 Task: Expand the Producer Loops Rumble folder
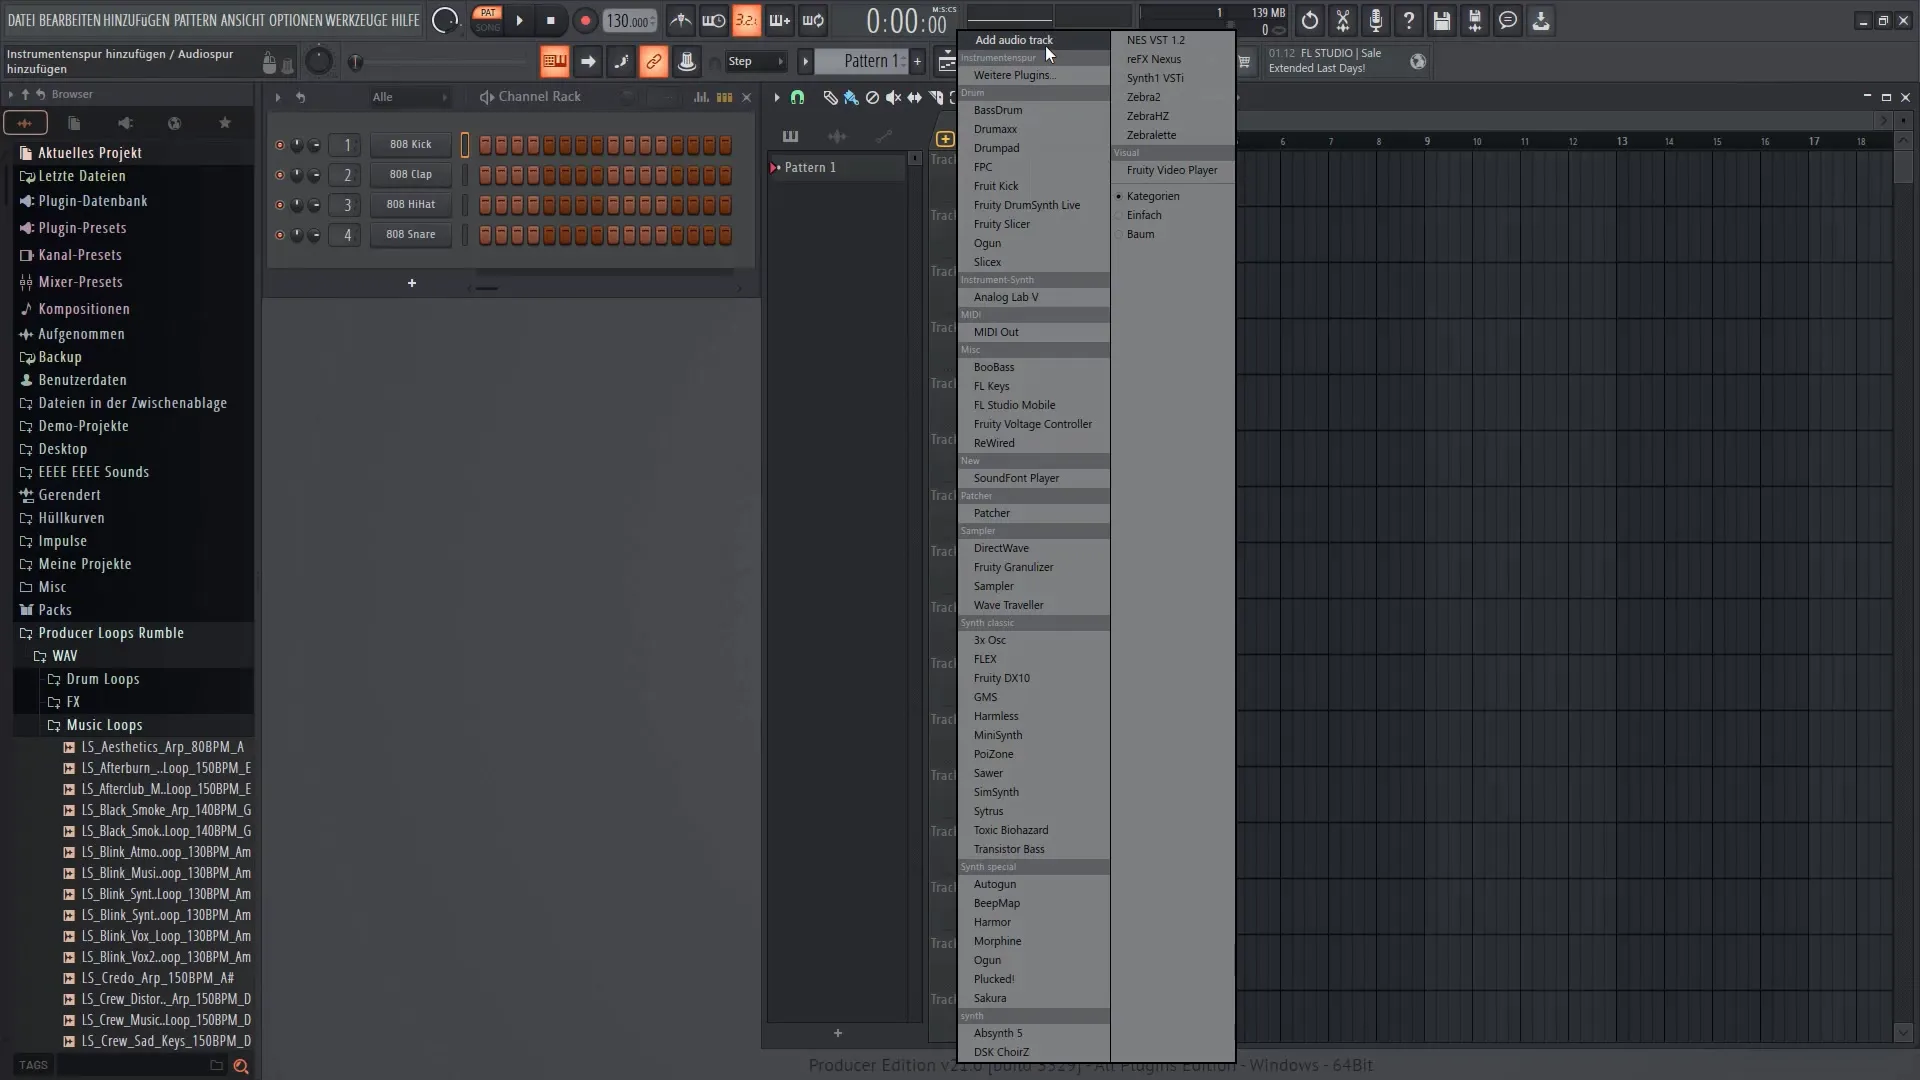coord(111,633)
